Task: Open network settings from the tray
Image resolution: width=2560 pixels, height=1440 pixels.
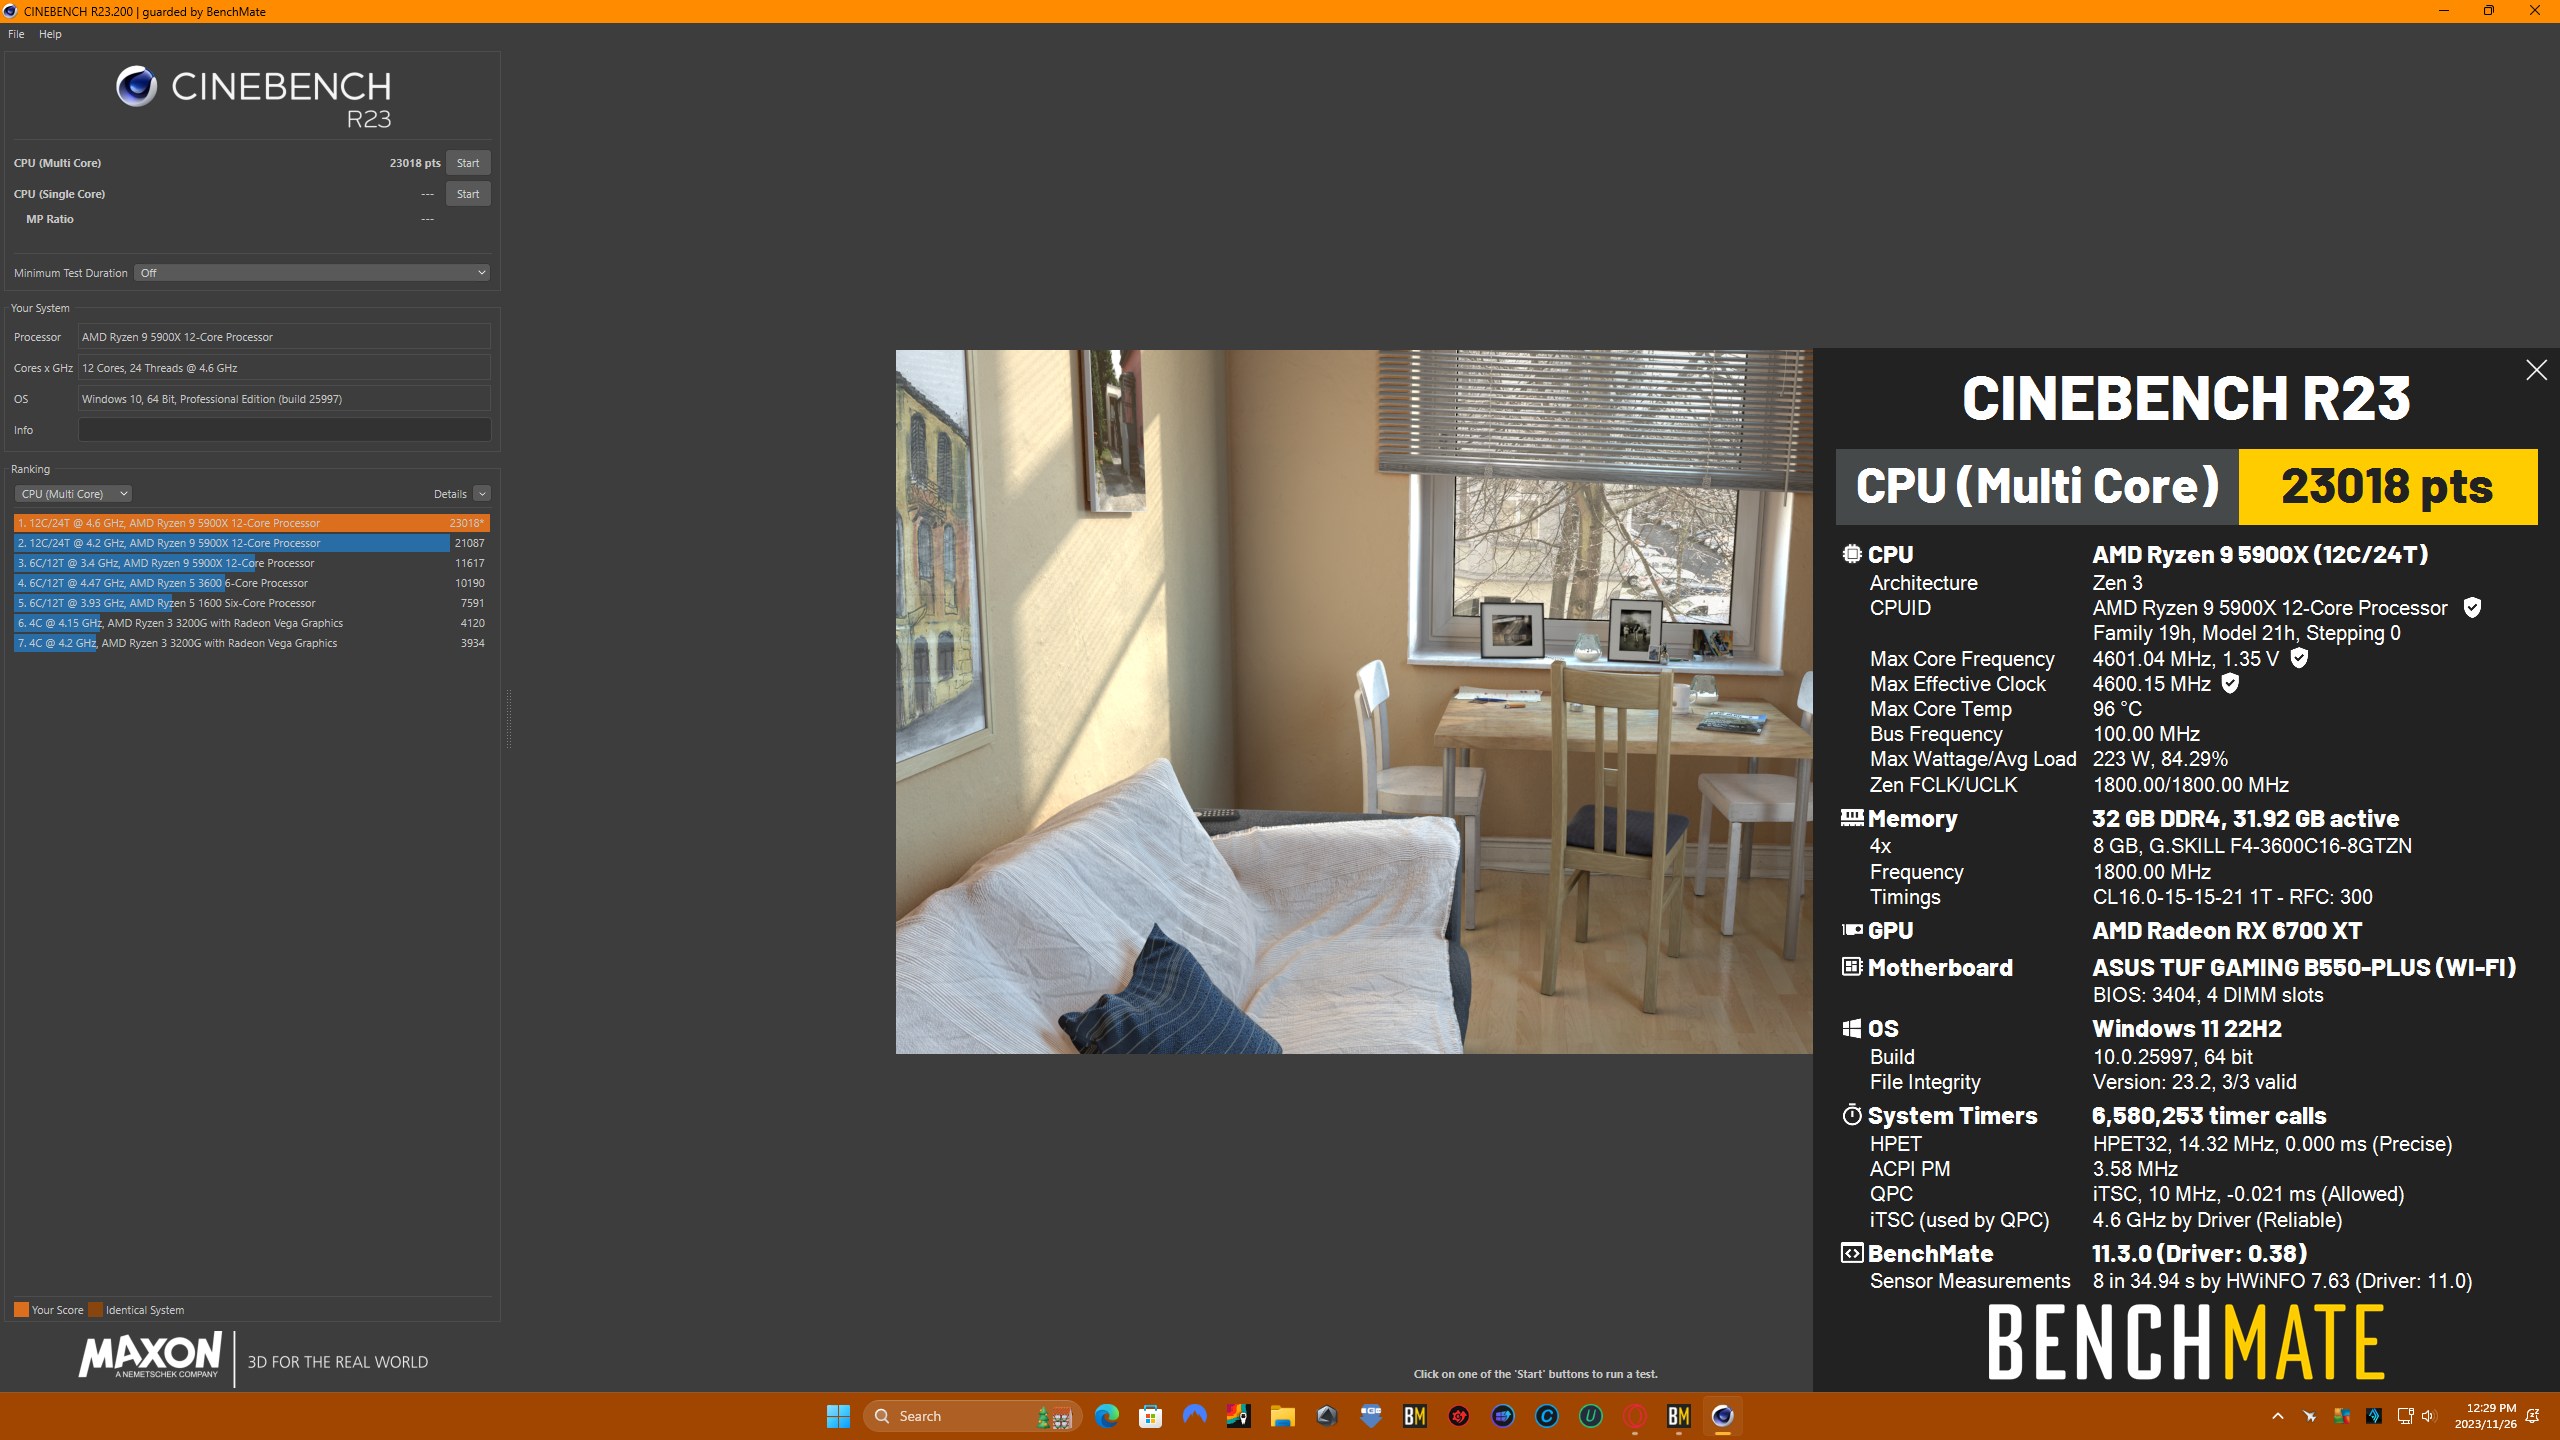Action: [x=2405, y=1416]
